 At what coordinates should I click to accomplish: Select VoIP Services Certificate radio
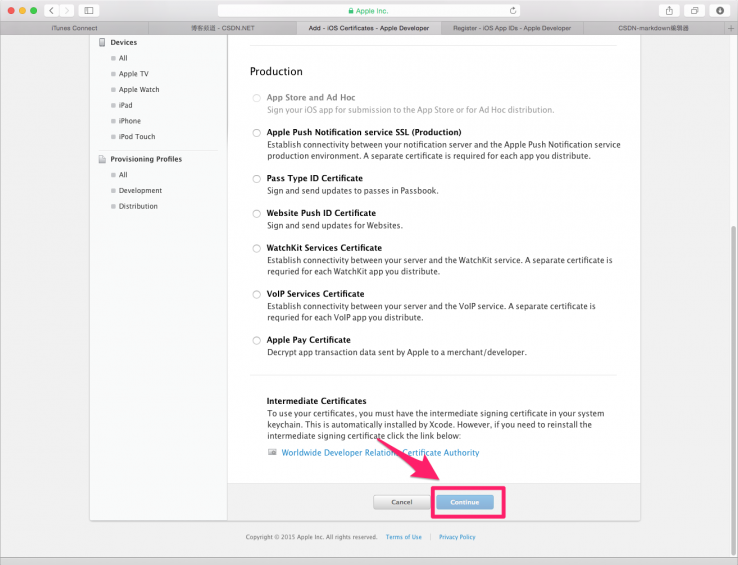(x=257, y=295)
